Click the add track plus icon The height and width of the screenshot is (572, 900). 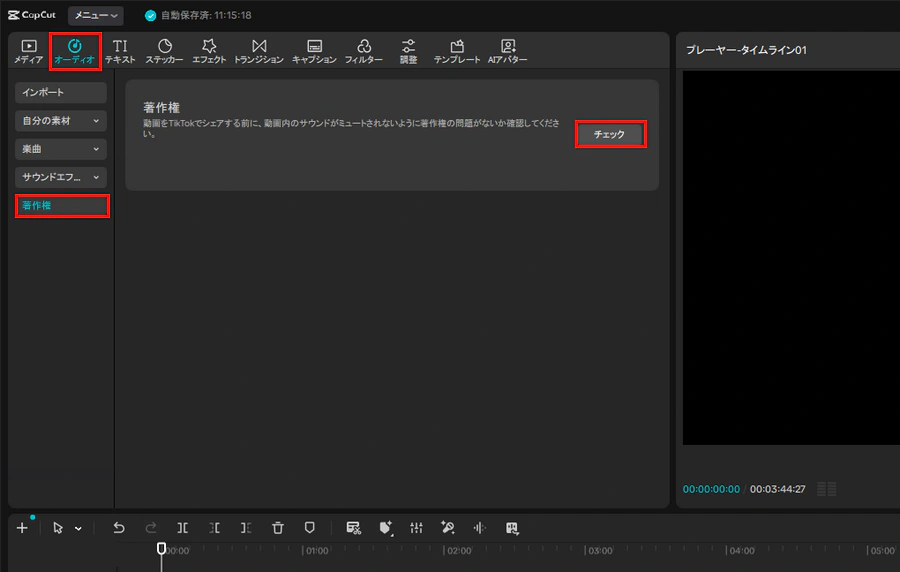22,528
